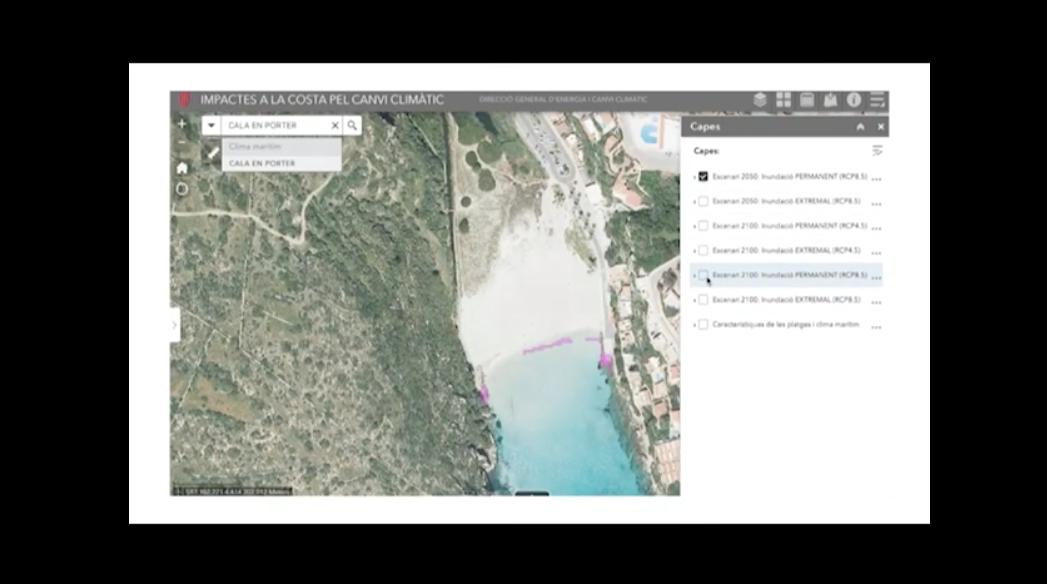1047x584 pixels.
Task: Open the basemap gallery grid icon
Action: point(783,100)
